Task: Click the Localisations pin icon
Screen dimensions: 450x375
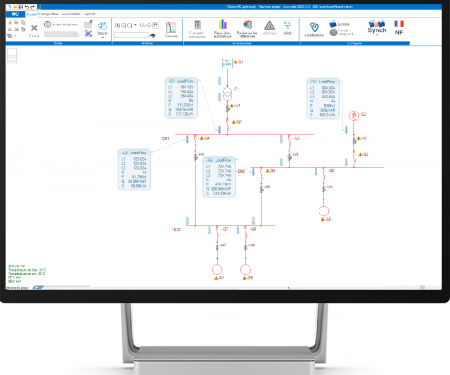Action: click(314, 27)
